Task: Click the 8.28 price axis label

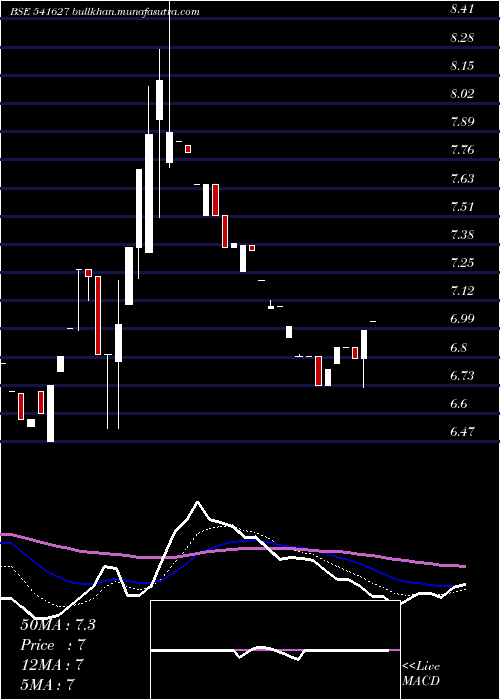Action: (x=462, y=38)
